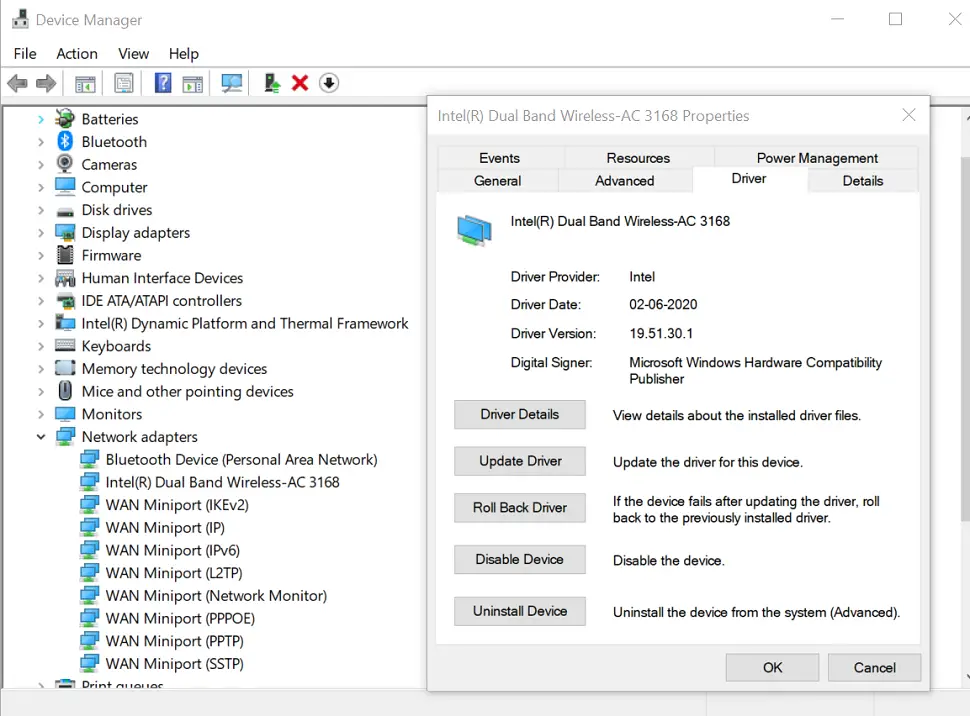970x716 pixels.
Task: Expand the Batteries node
Action: click(x=41, y=119)
